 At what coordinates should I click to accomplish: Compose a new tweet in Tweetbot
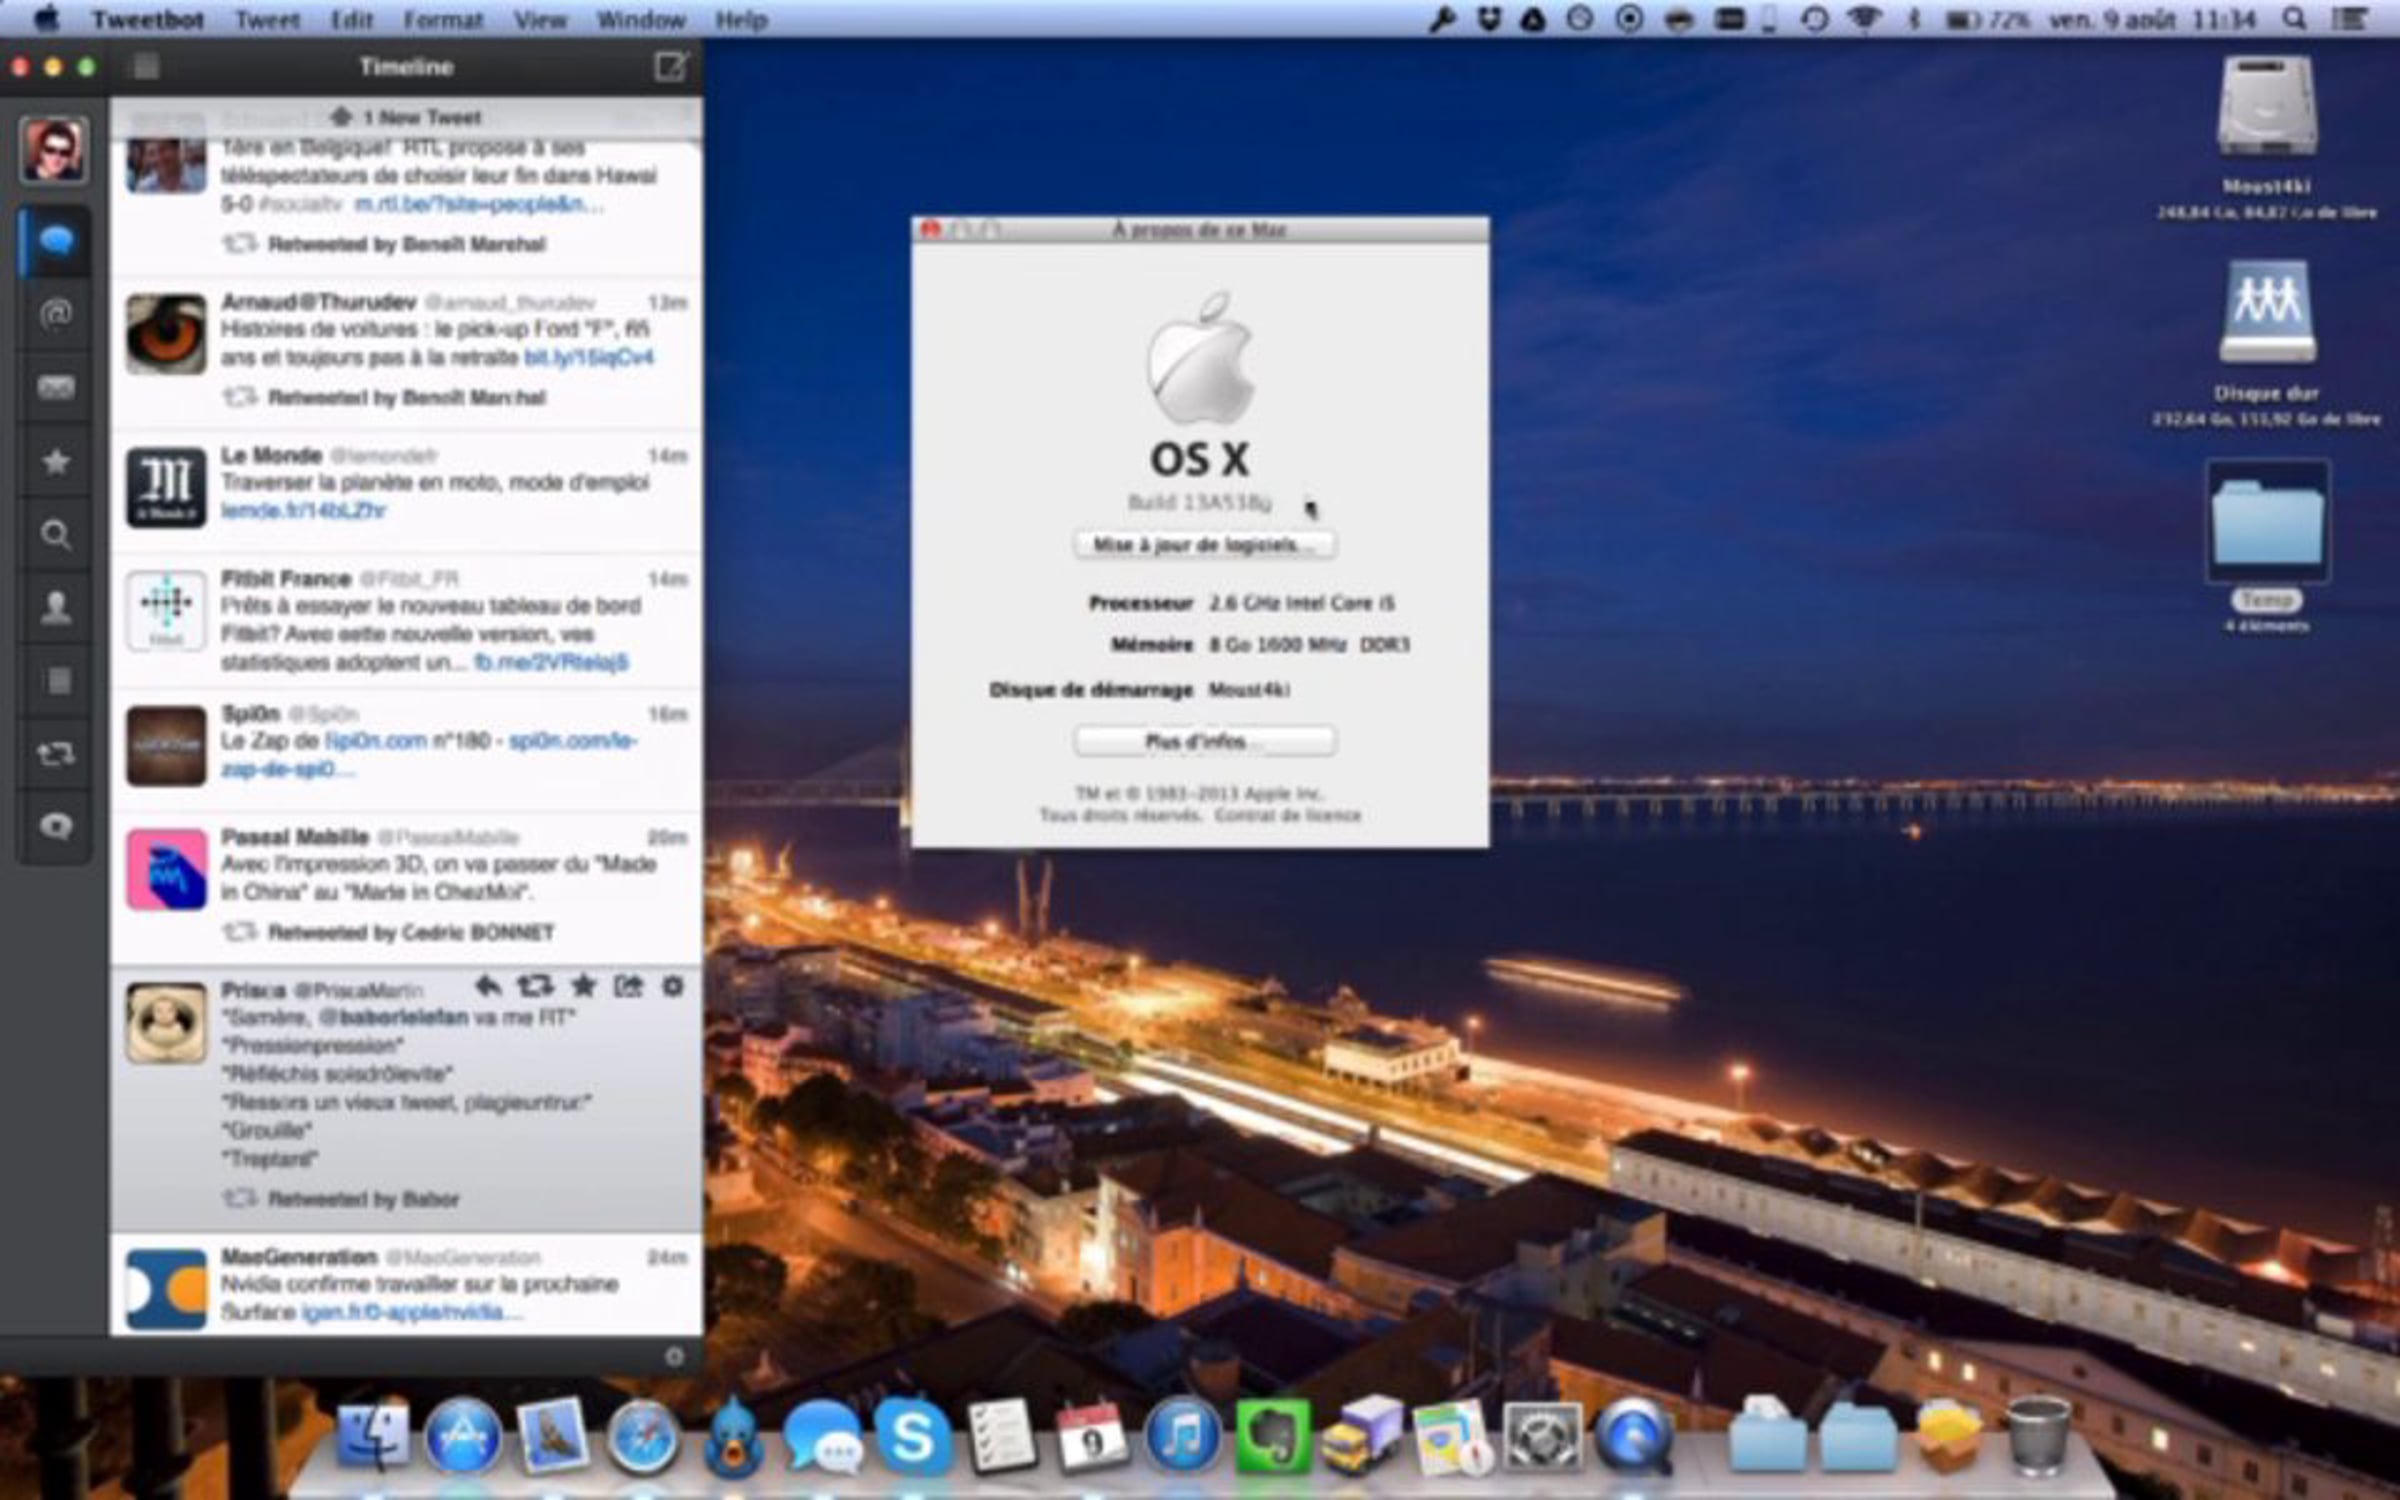(x=670, y=67)
